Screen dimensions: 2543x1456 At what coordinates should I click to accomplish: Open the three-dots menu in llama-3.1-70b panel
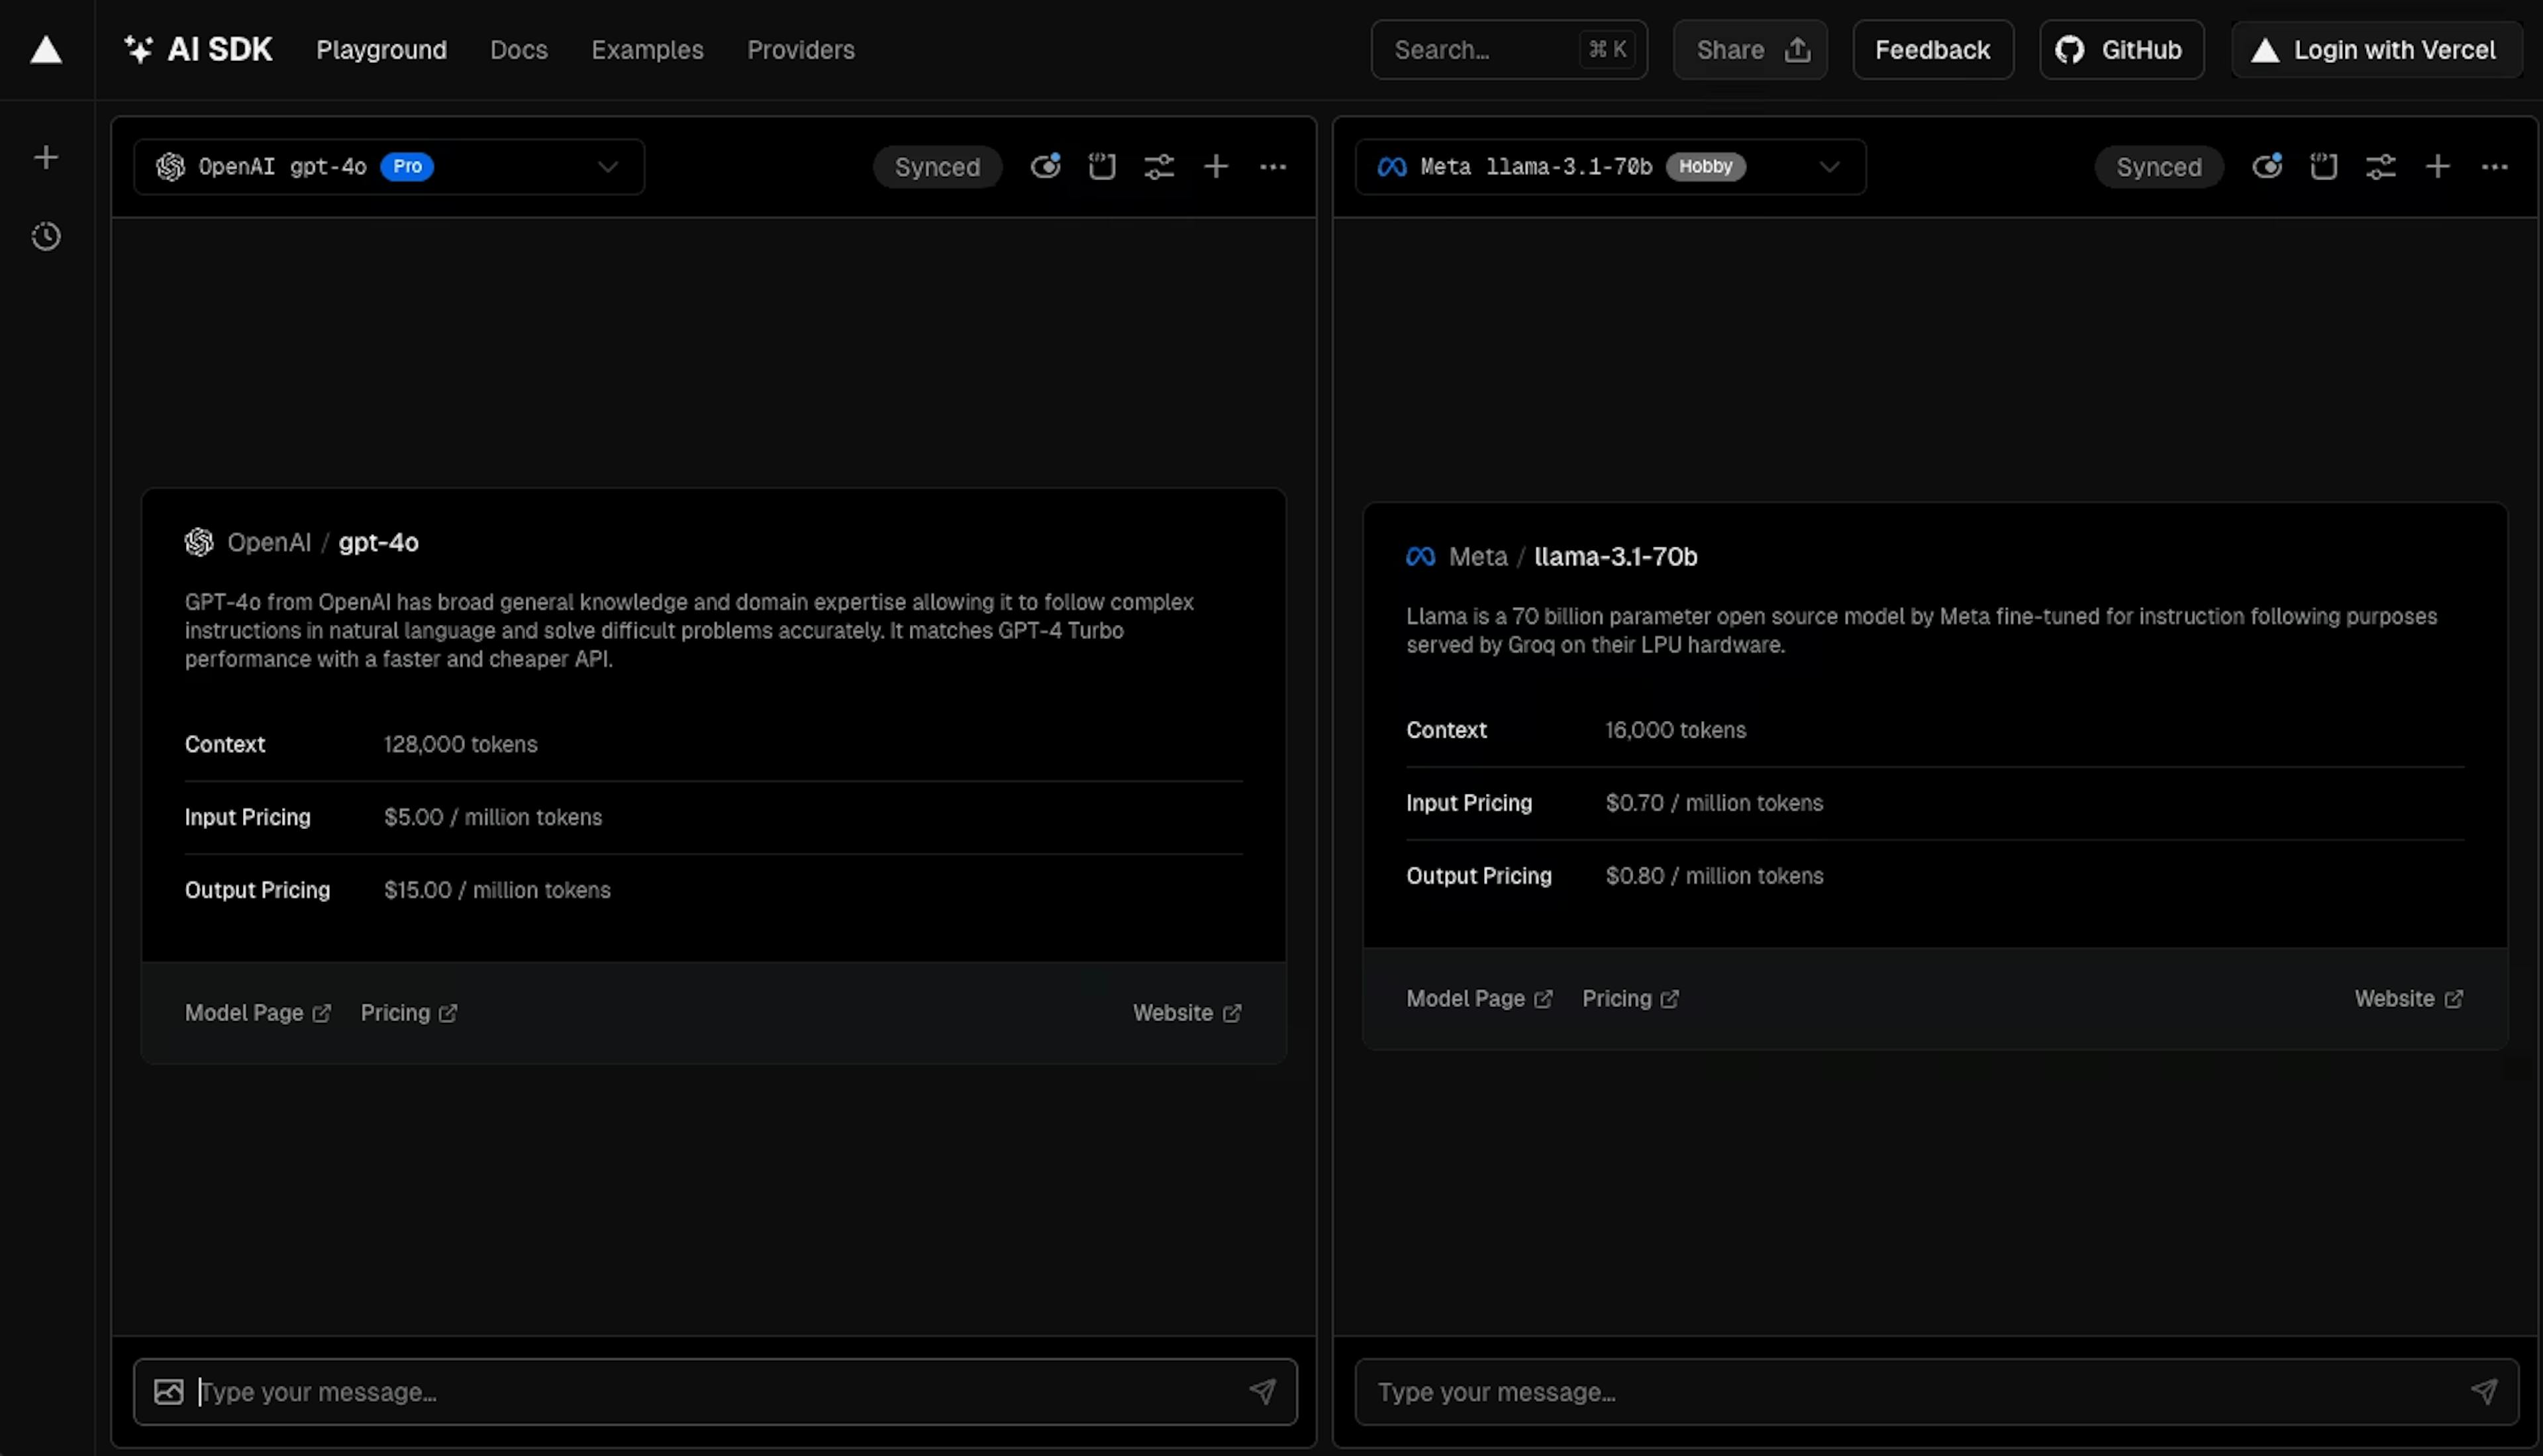click(x=2494, y=166)
